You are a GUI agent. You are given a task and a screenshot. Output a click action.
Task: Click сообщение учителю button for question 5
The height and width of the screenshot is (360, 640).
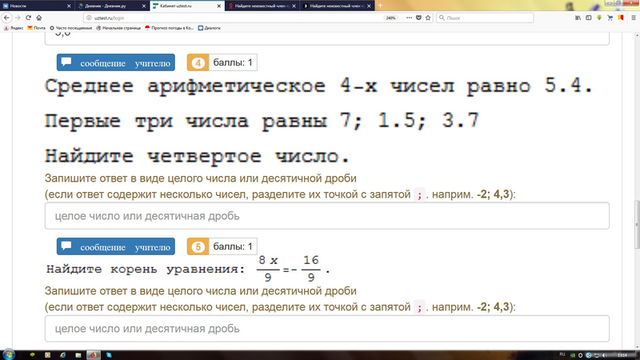(x=116, y=247)
